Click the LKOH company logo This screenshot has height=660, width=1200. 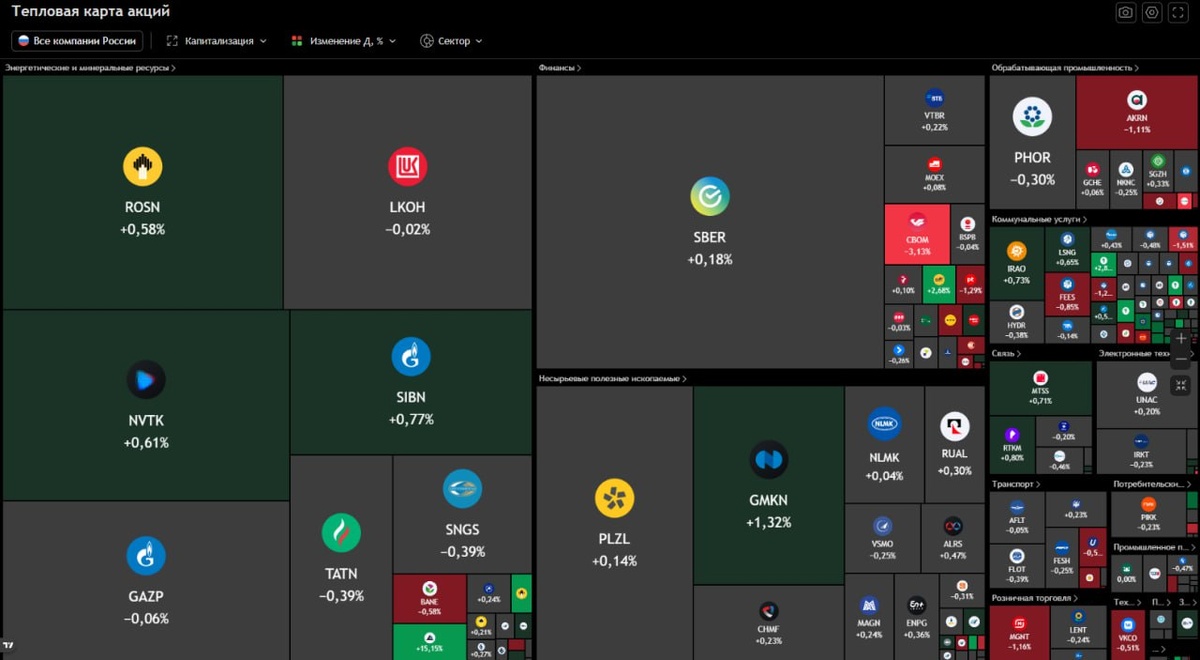tap(408, 167)
